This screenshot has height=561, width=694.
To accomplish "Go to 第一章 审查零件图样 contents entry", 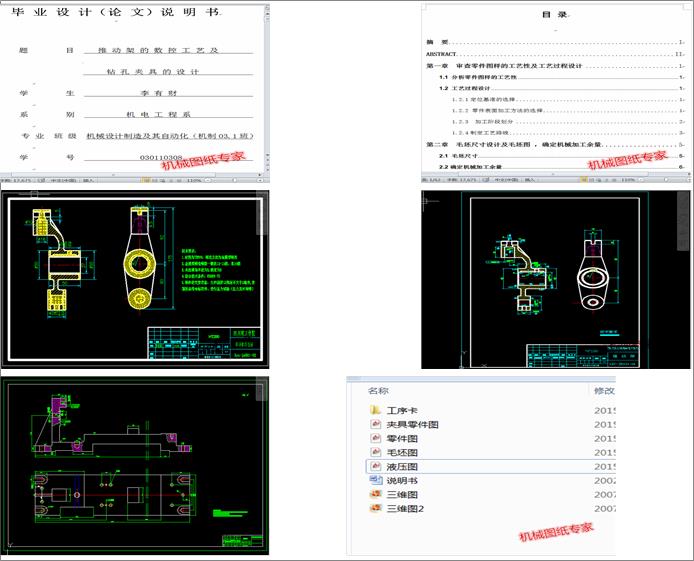I will 555,65.
